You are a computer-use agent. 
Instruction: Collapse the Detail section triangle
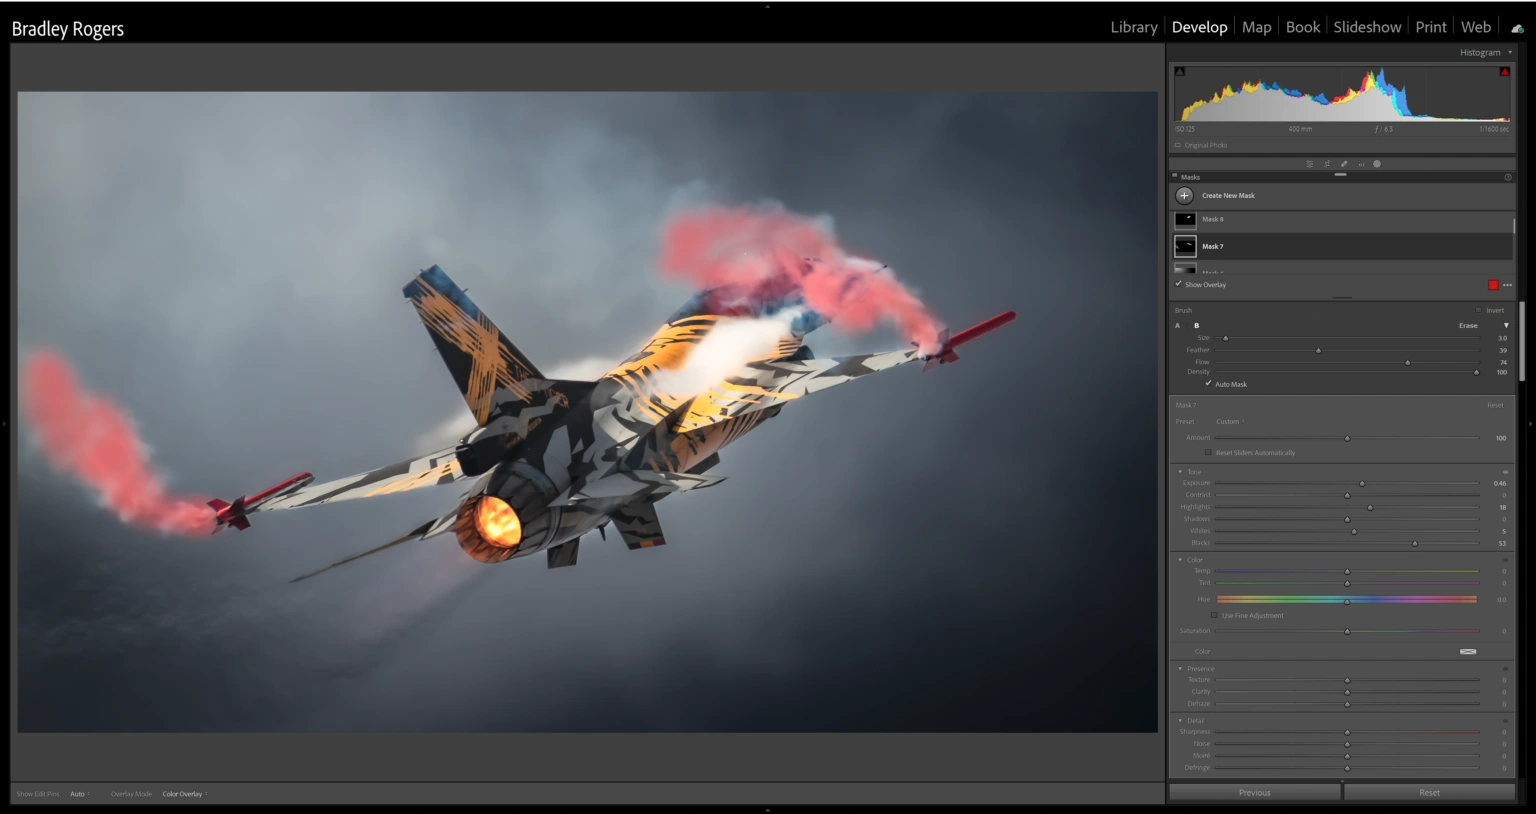point(1180,721)
